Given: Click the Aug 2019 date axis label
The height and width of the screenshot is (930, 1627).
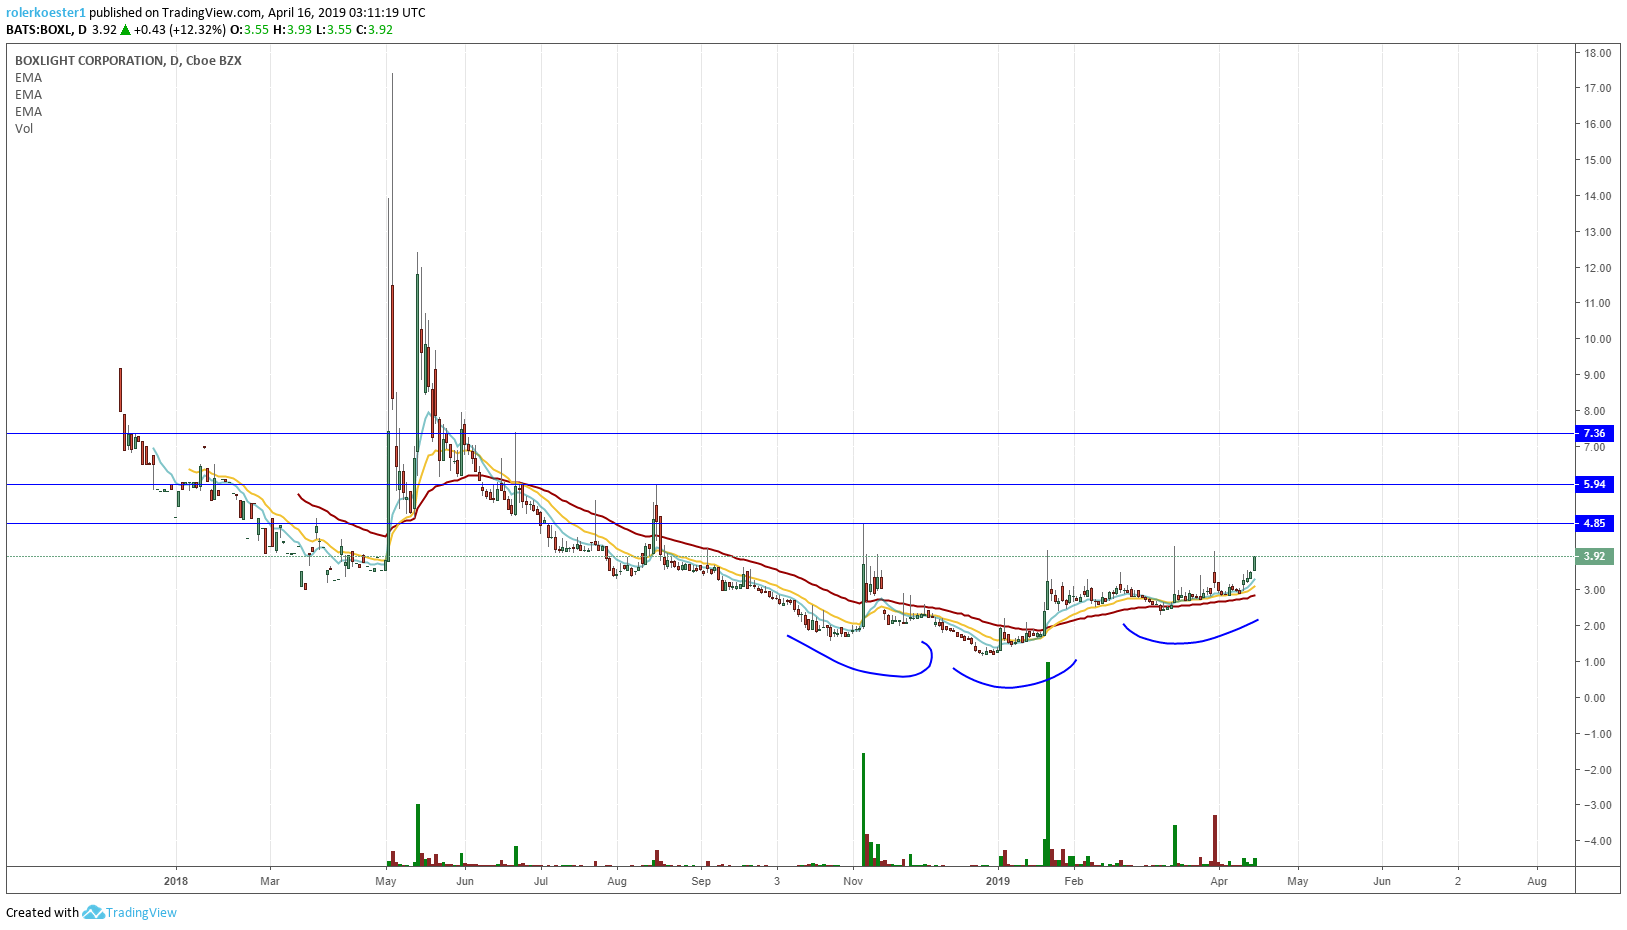Looking at the screenshot, I should click(x=1537, y=881).
